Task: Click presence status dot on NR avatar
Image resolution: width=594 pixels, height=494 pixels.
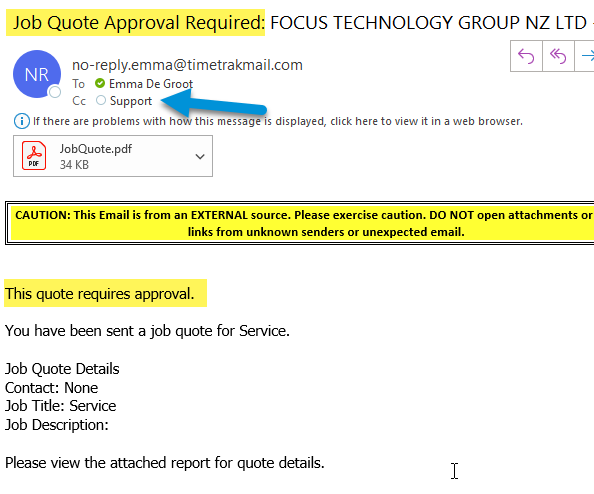Action: point(55,92)
